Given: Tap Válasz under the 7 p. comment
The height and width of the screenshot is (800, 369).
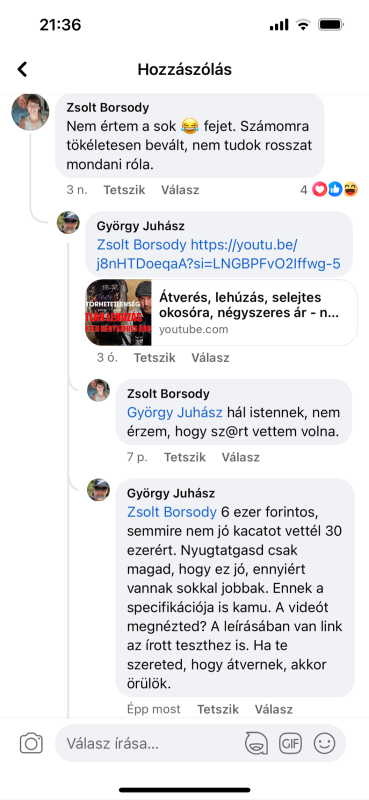Looking at the screenshot, I should tap(240, 457).
